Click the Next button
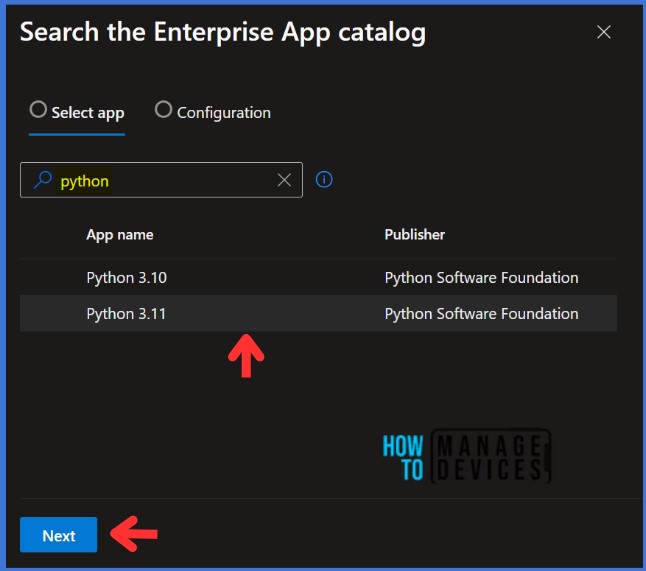646x571 pixels. [59, 535]
